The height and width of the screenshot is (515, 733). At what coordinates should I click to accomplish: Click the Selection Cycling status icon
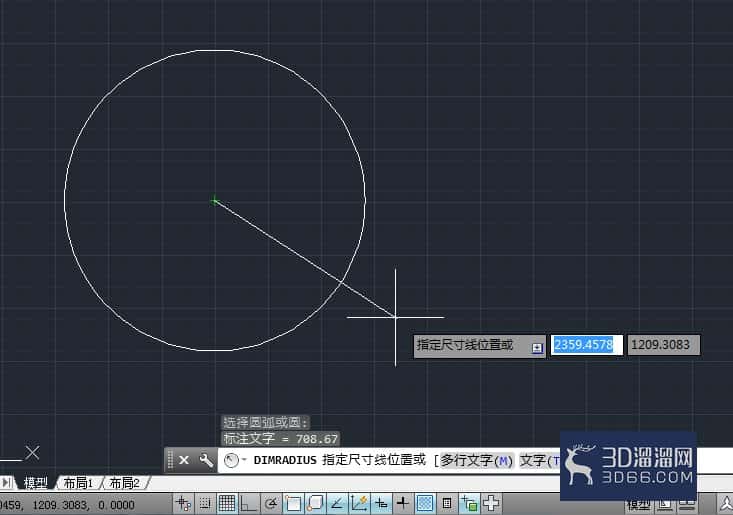tap(469, 503)
